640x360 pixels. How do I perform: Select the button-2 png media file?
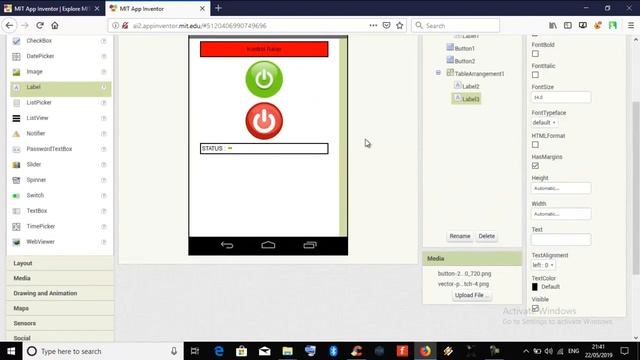point(464,273)
